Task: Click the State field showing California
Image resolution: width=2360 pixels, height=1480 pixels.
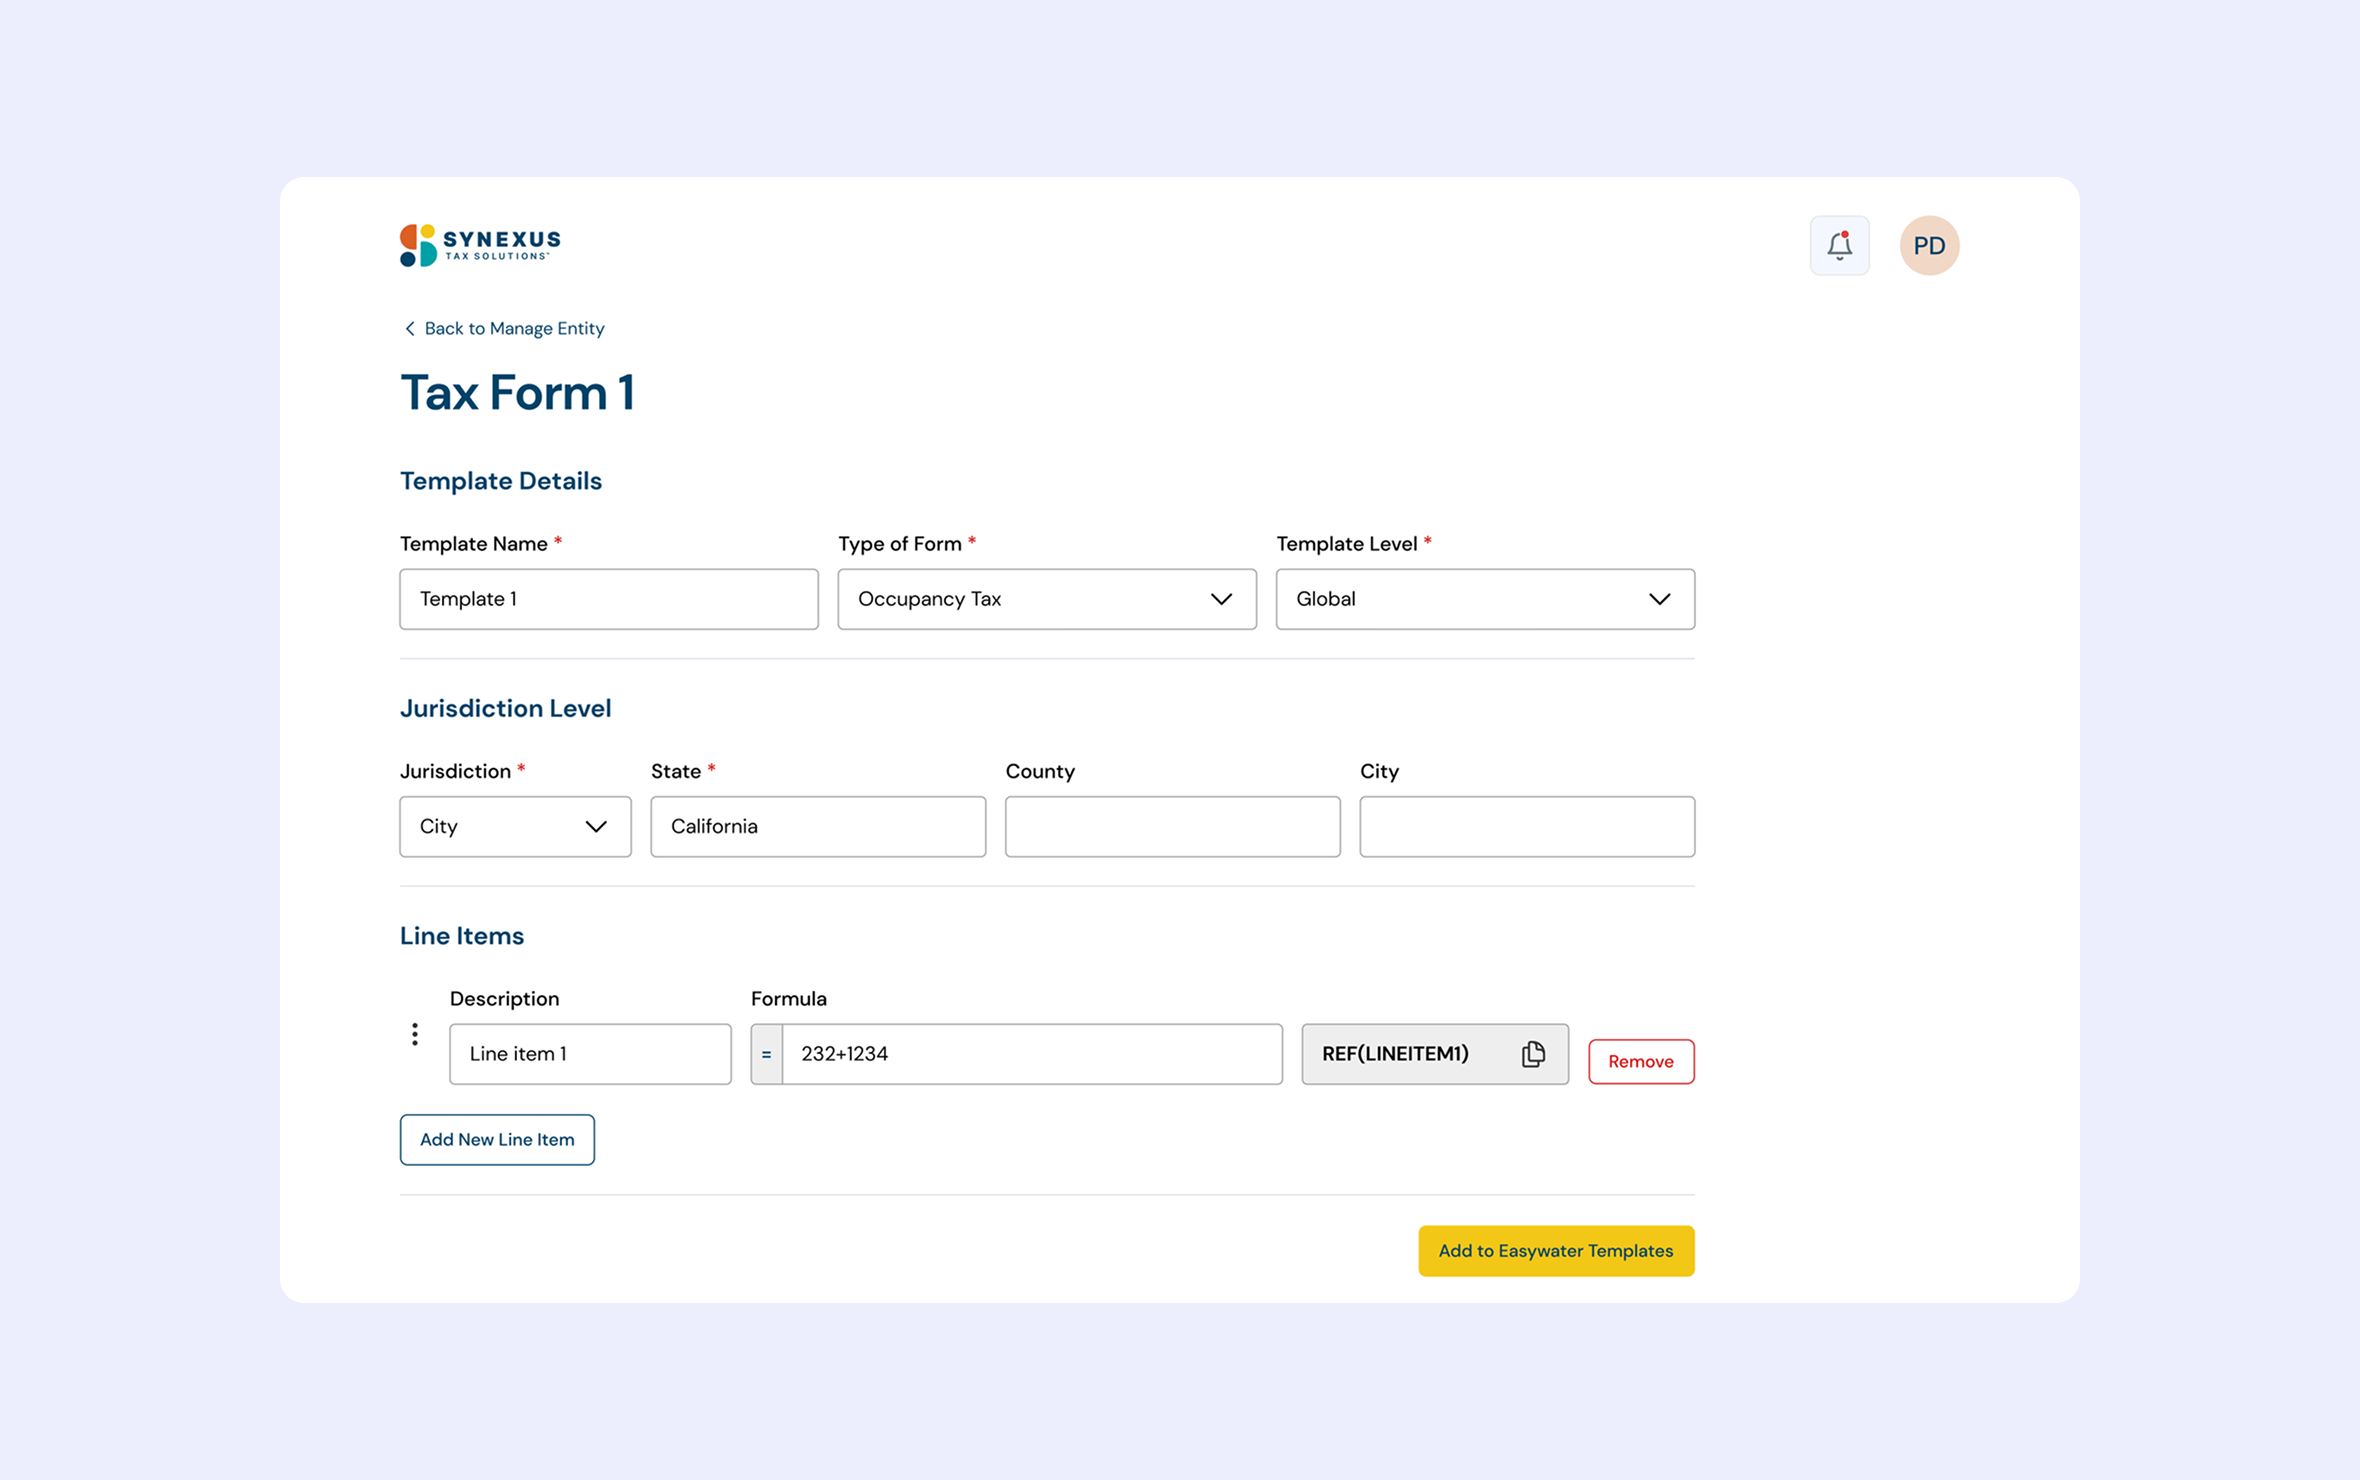Action: click(817, 826)
